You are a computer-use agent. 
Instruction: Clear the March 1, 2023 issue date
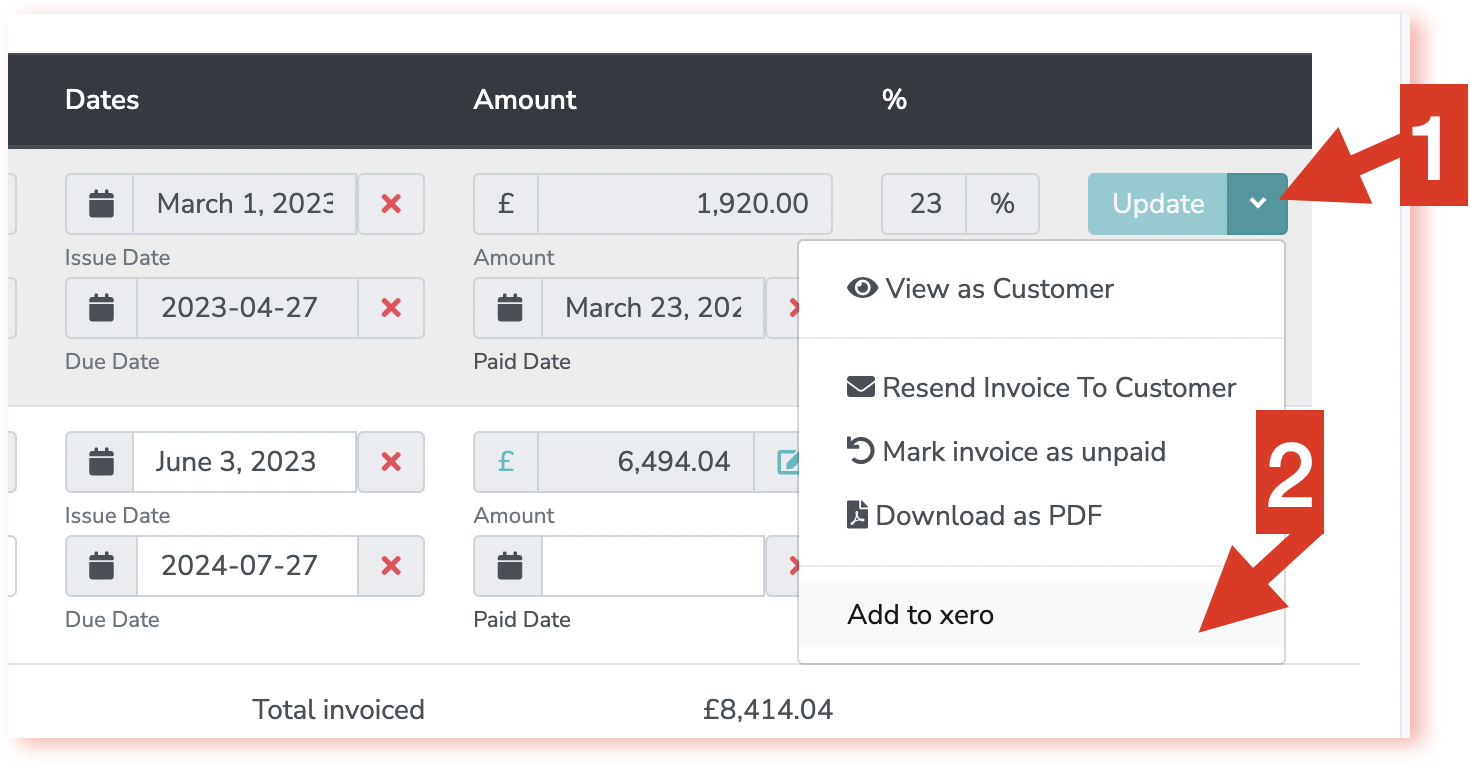pos(391,204)
